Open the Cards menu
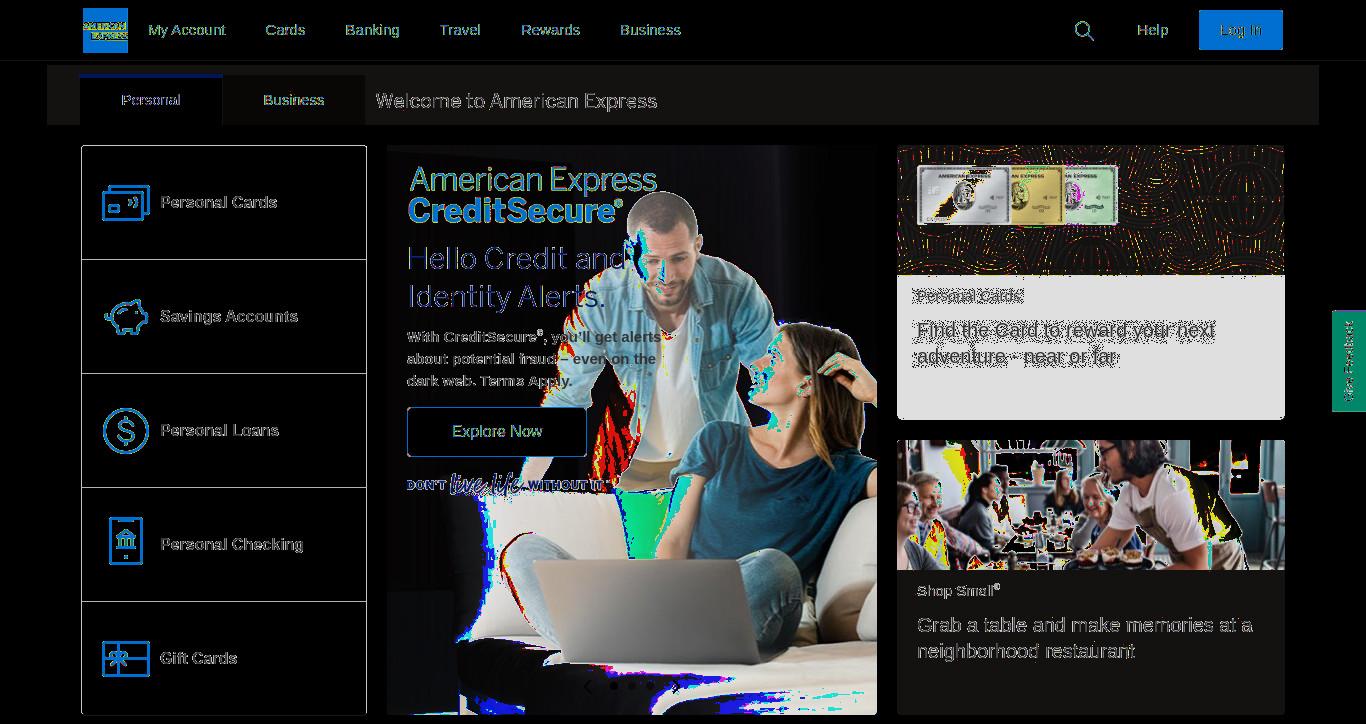 pos(285,30)
